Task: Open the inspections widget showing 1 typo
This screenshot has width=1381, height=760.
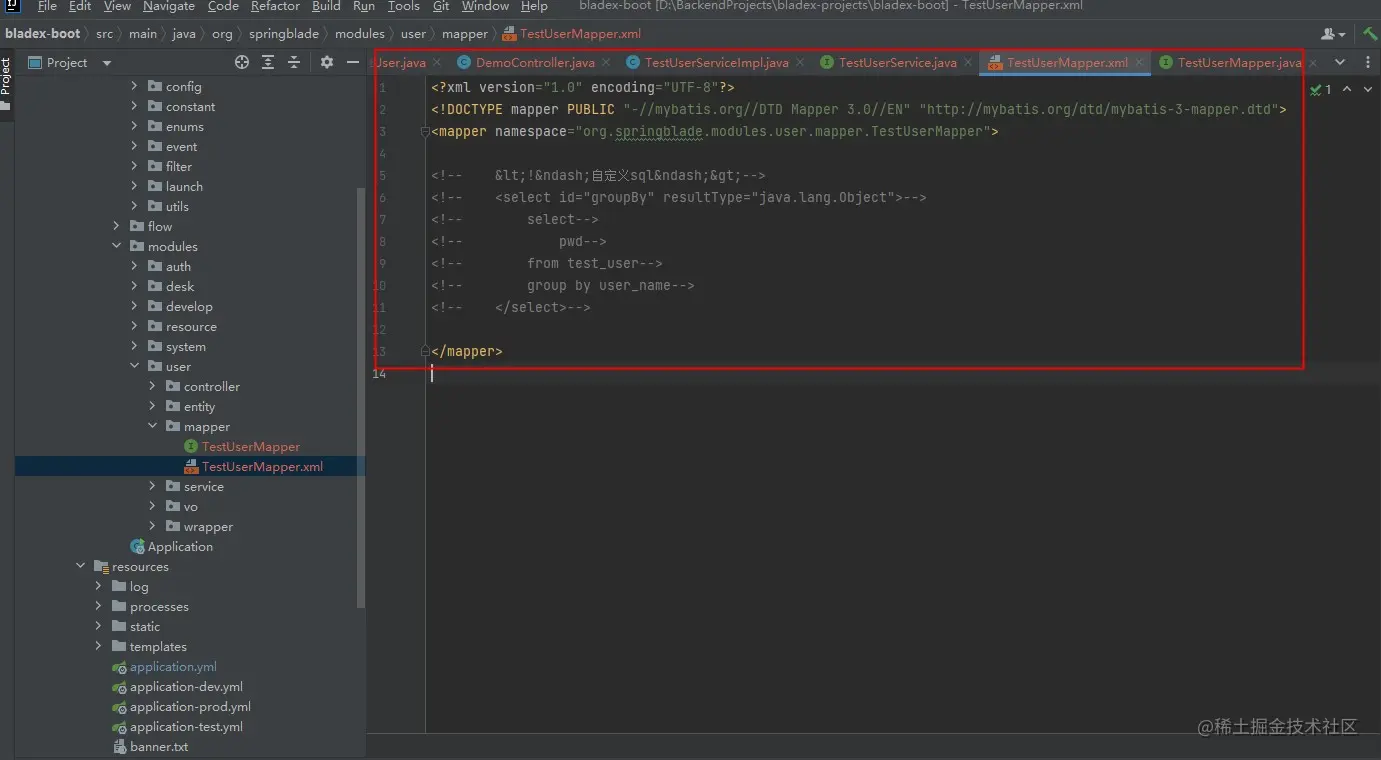Action: tap(1321, 89)
